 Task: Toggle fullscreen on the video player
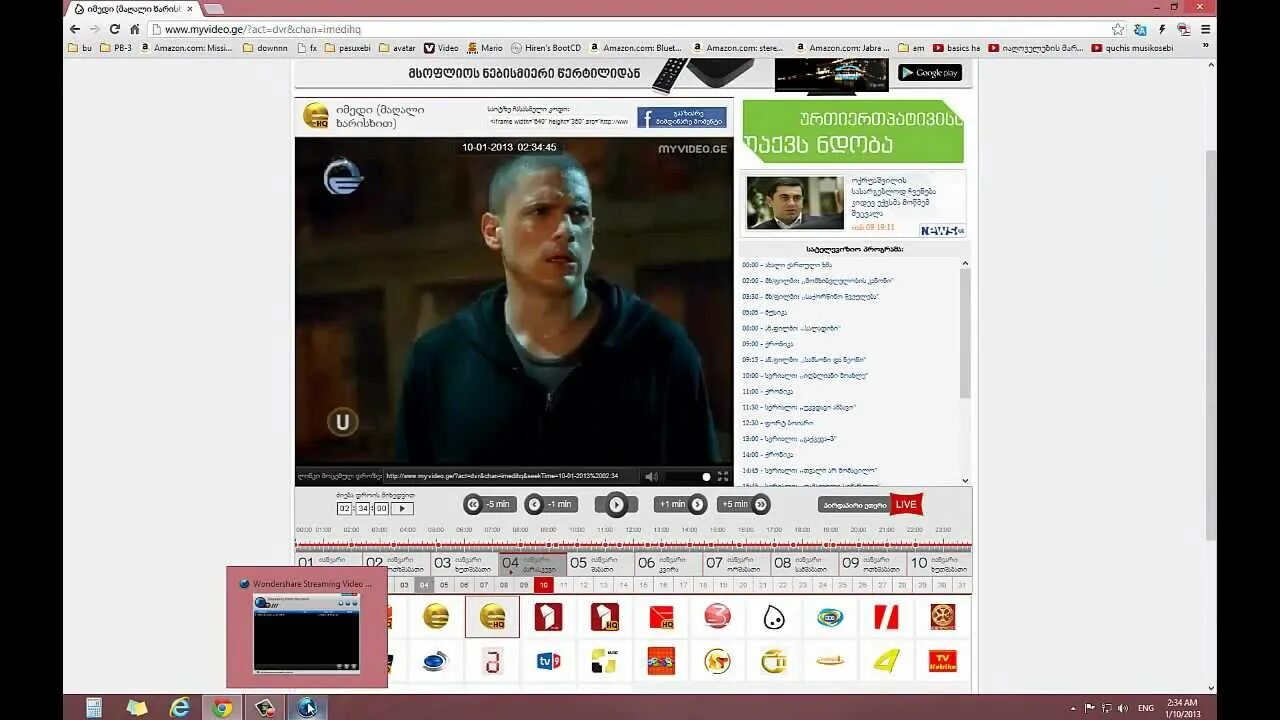coord(723,476)
